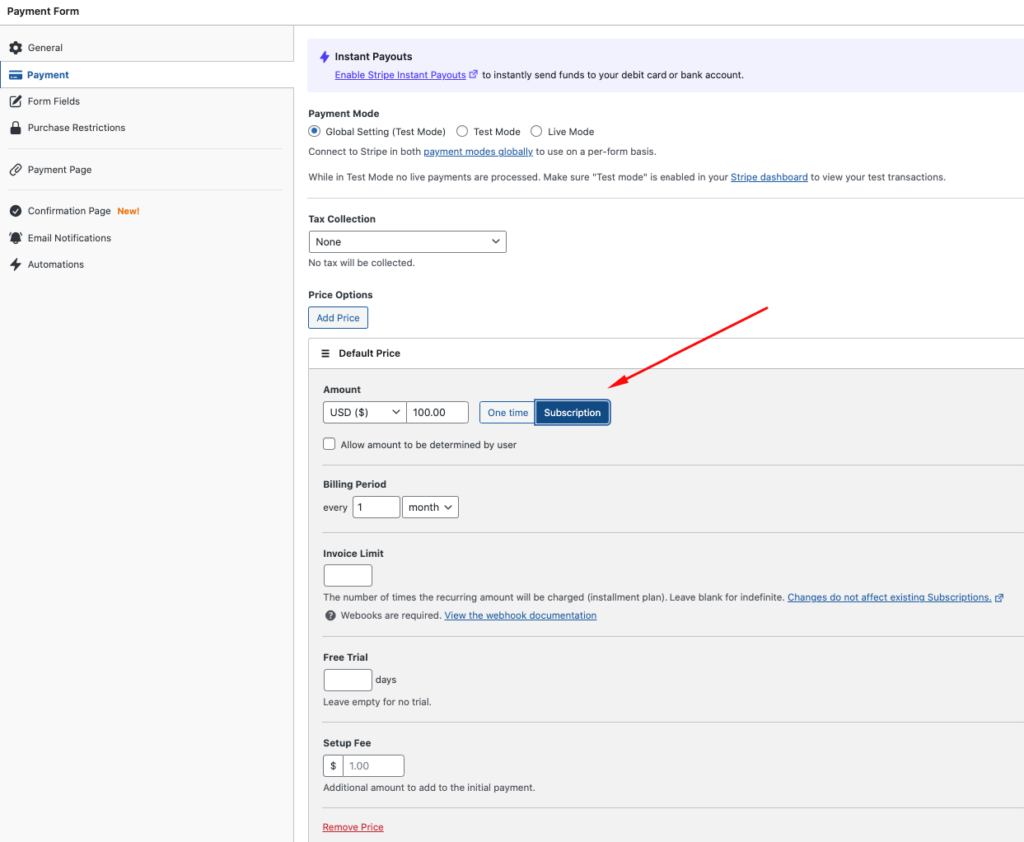Expand the billing period month dropdown

coord(430,507)
